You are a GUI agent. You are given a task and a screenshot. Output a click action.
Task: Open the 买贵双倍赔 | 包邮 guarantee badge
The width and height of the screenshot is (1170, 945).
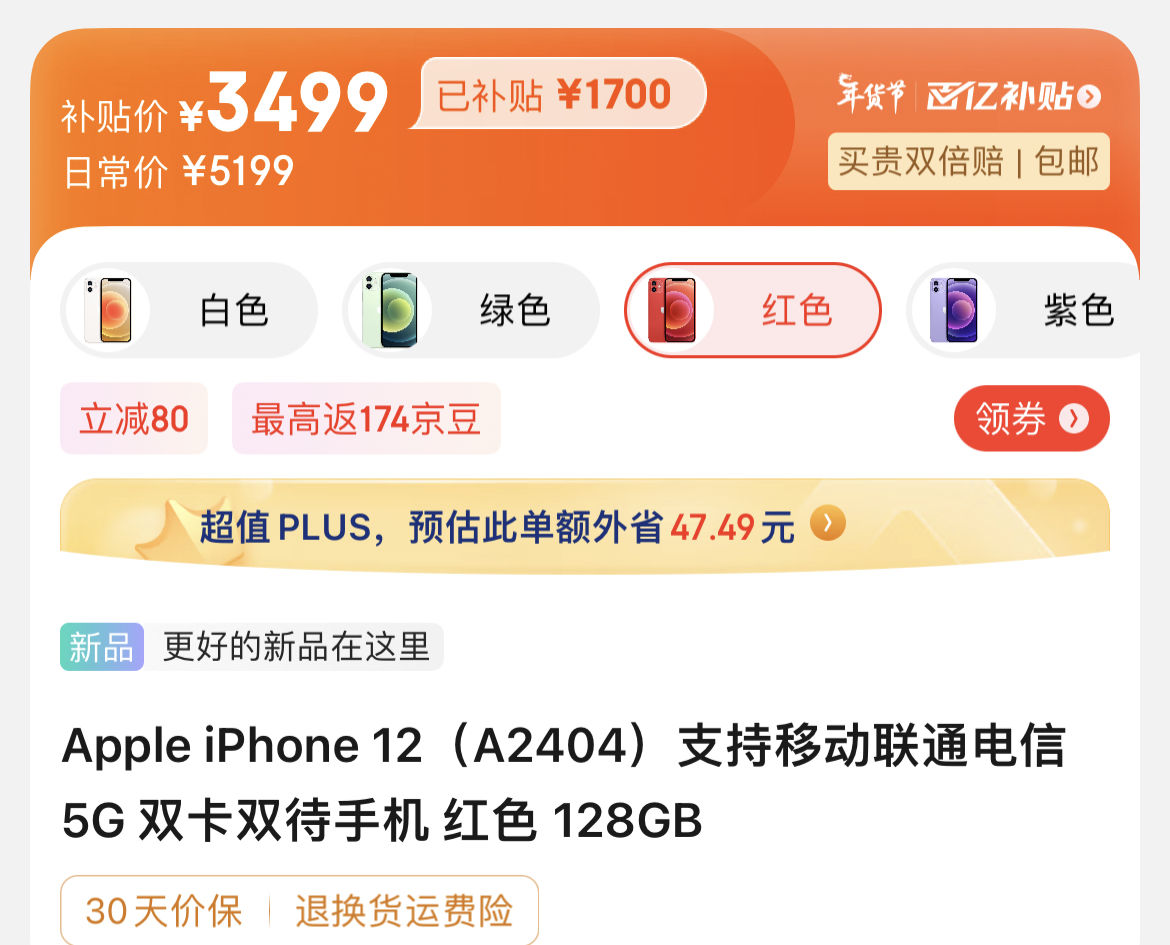coord(969,161)
